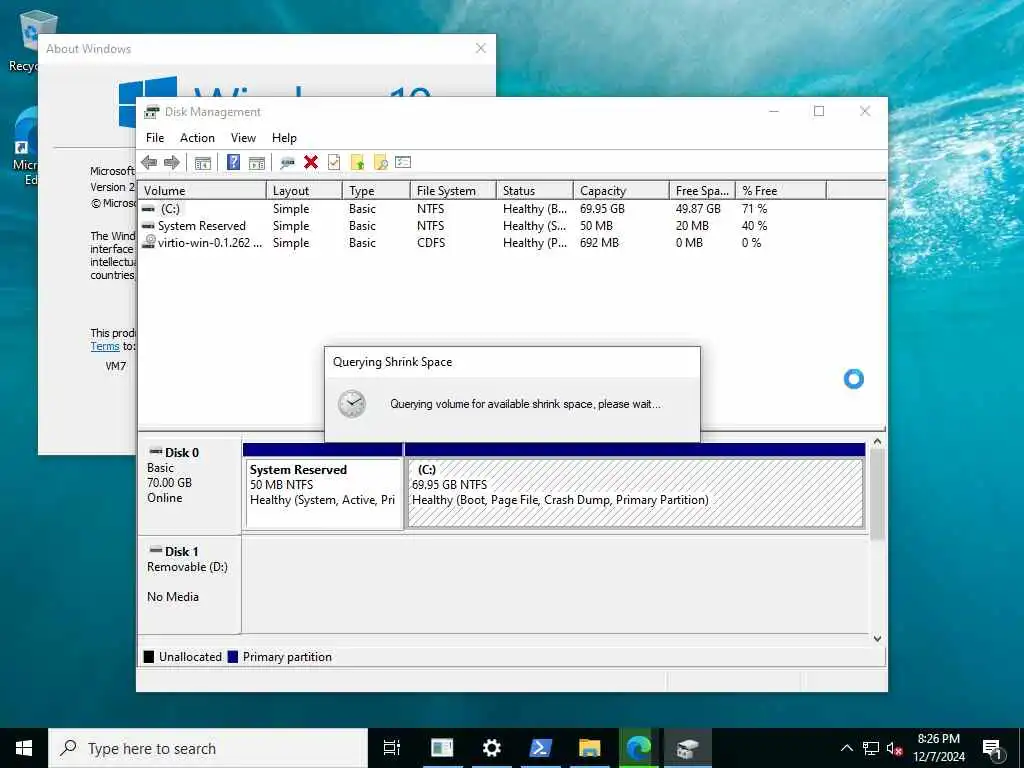Open PowerShell from the taskbar
Image resolution: width=1024 pixels, height=768 pixels.
click(x=541, y=748)
